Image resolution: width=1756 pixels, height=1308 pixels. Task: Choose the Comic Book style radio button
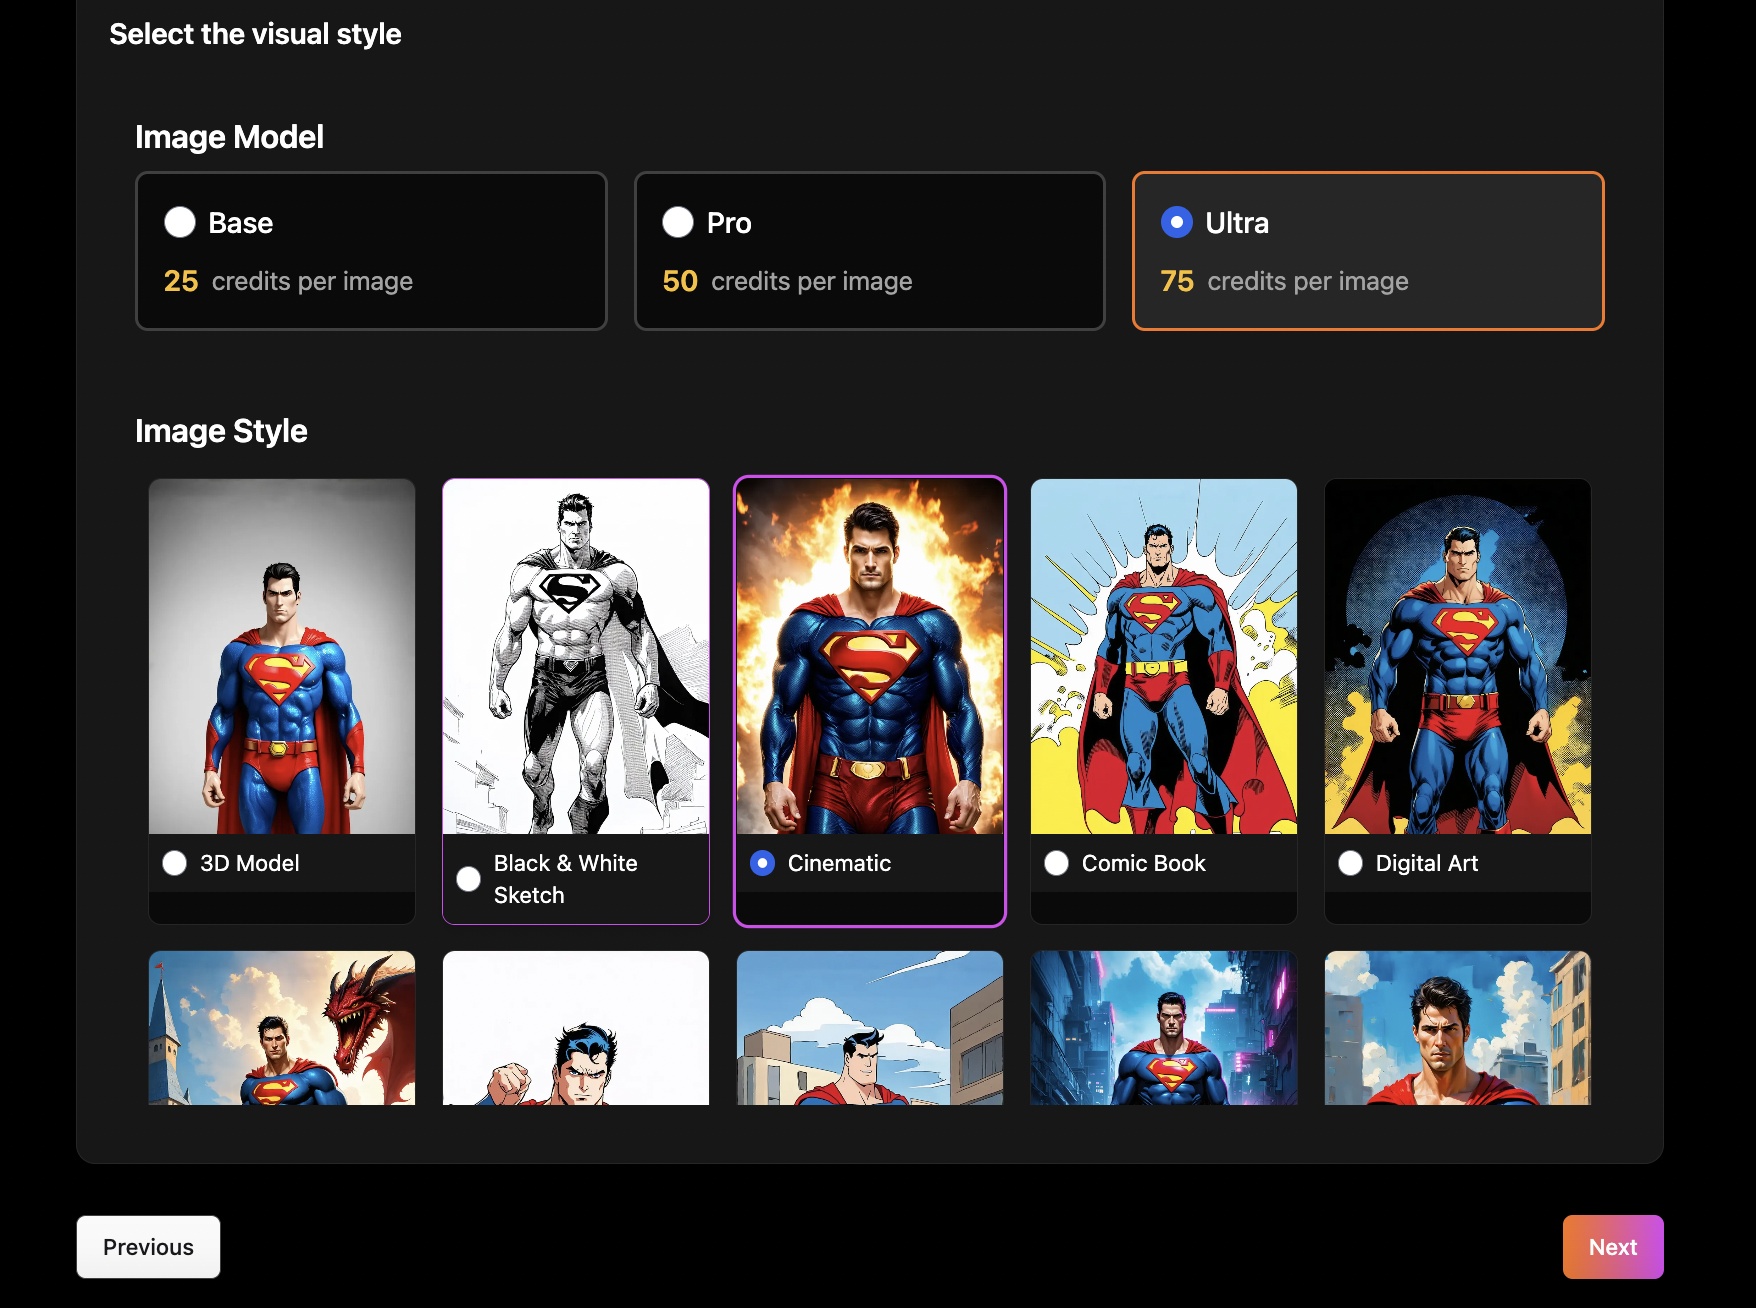tap(1056, 863)
